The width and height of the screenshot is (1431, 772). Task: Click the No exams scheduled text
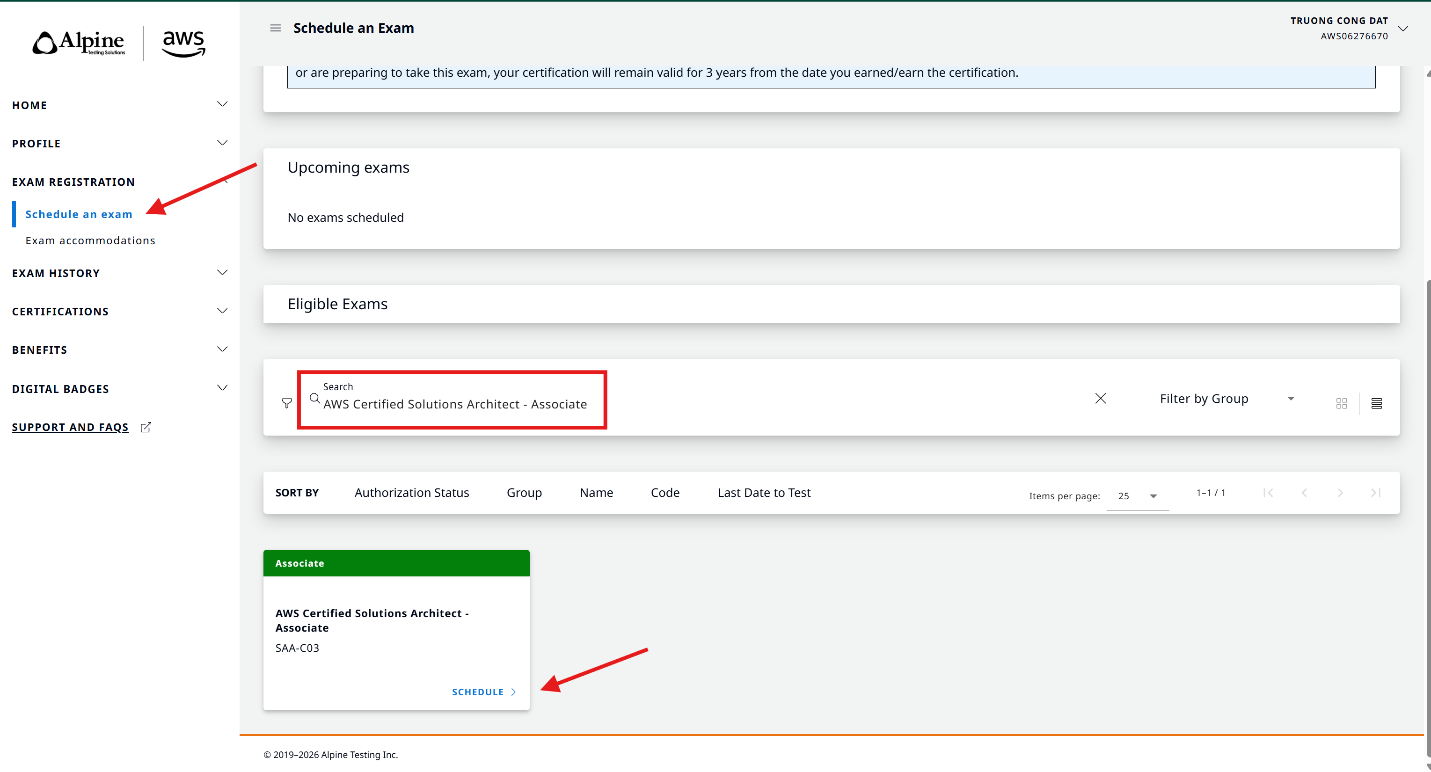coord(346,218)
